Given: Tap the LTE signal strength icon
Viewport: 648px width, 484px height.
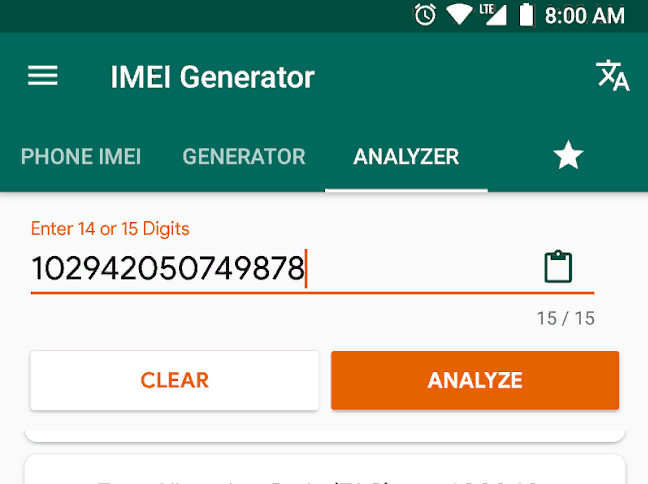Looking at the screenshot, I should click(x=493, y=15).
